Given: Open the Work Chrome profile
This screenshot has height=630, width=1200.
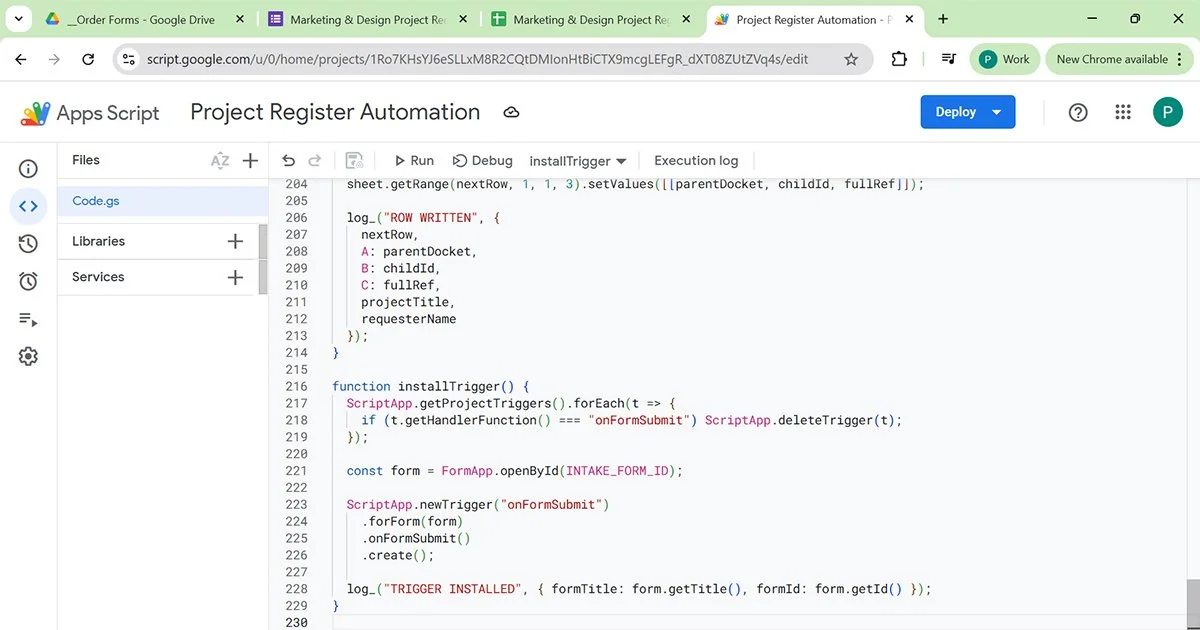Looking at the screenshot, I should (1005, 59).
